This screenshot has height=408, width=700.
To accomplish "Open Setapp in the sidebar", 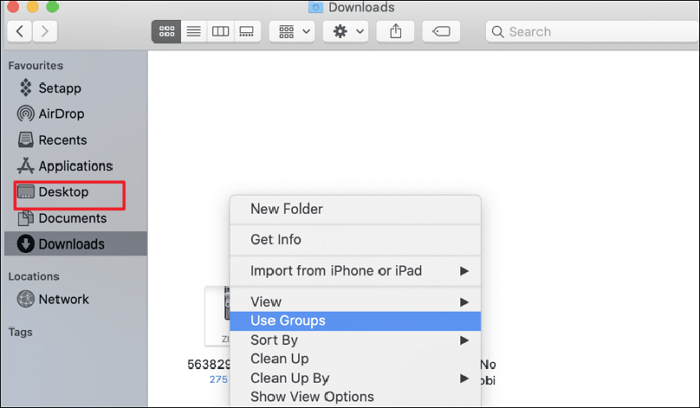I will tap(62, 88).
